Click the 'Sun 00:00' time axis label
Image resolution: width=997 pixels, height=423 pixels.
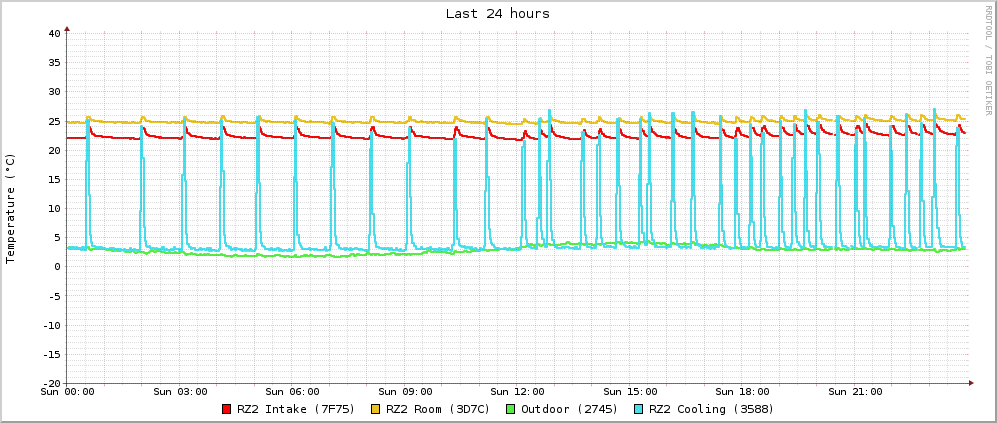67,391
